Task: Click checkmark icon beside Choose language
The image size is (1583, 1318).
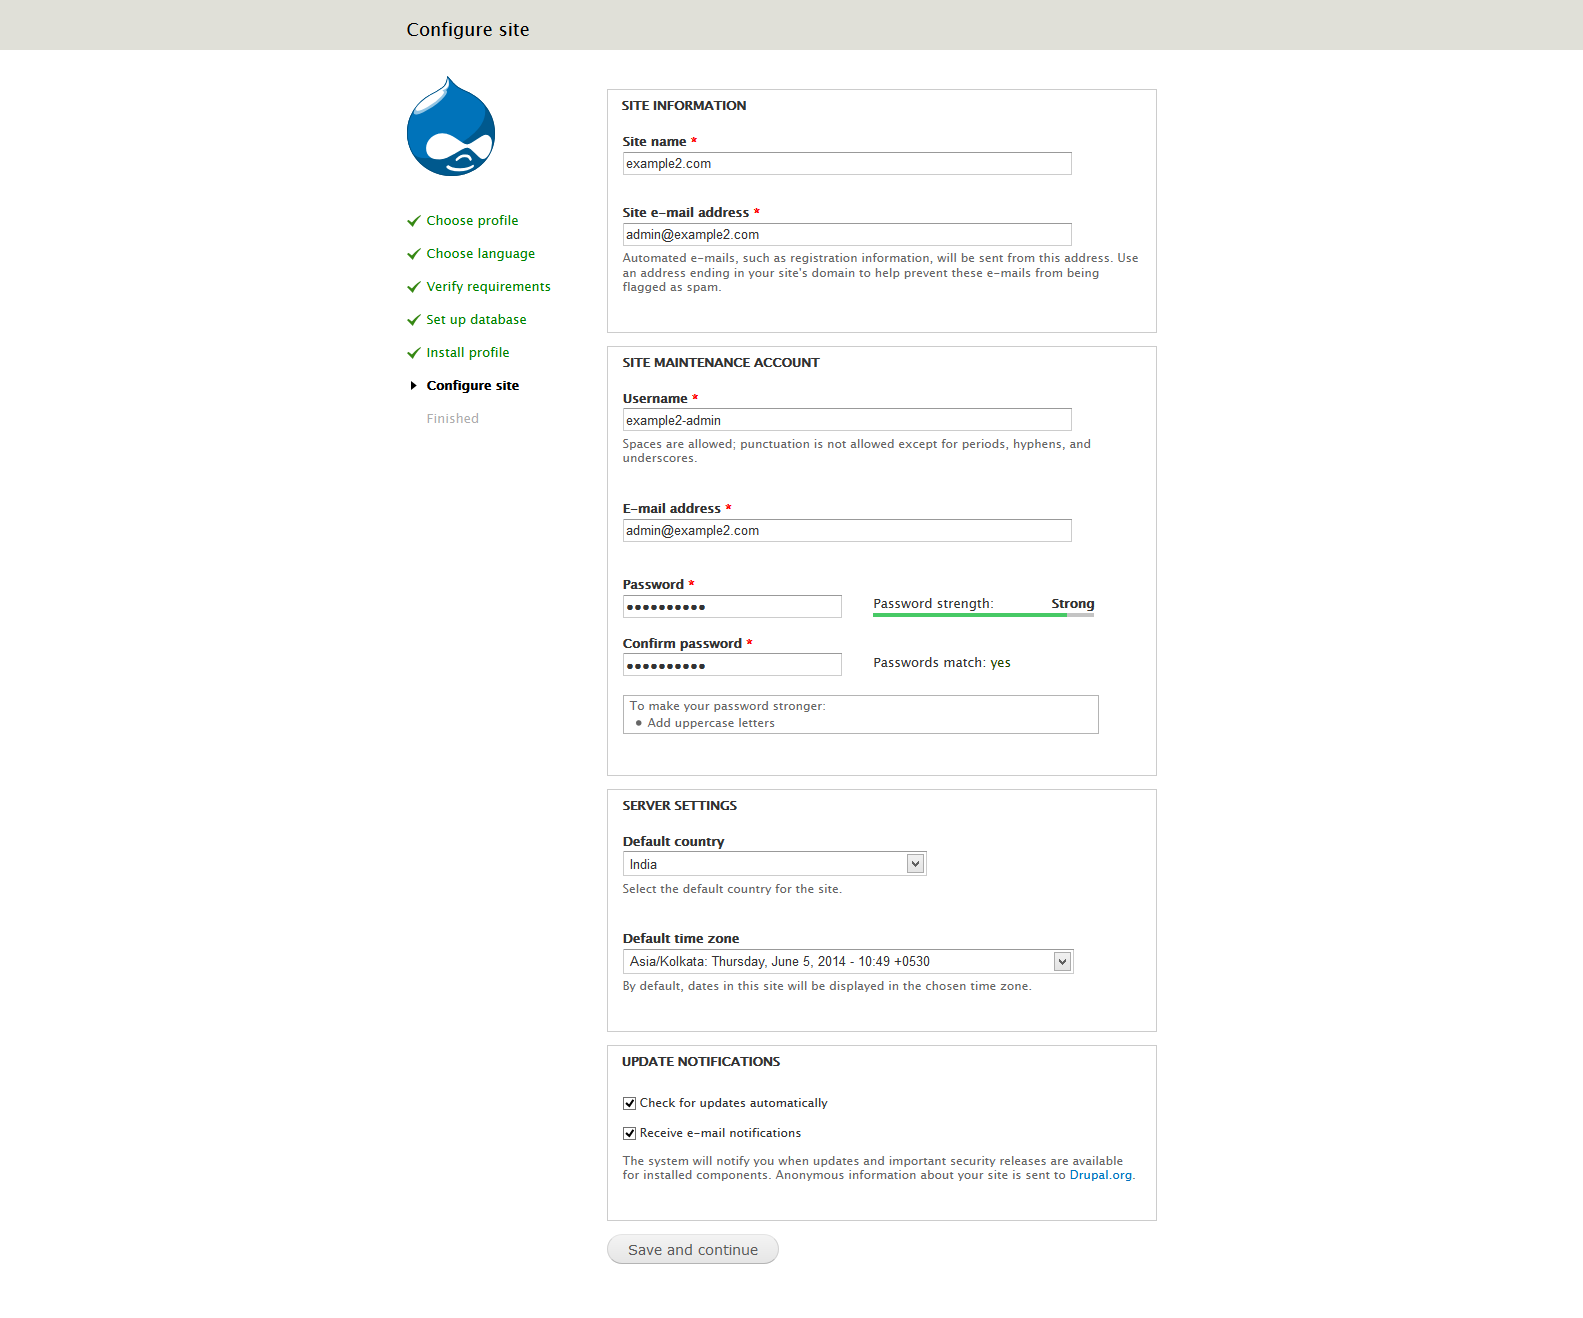Action: click(x=413, y=254)
